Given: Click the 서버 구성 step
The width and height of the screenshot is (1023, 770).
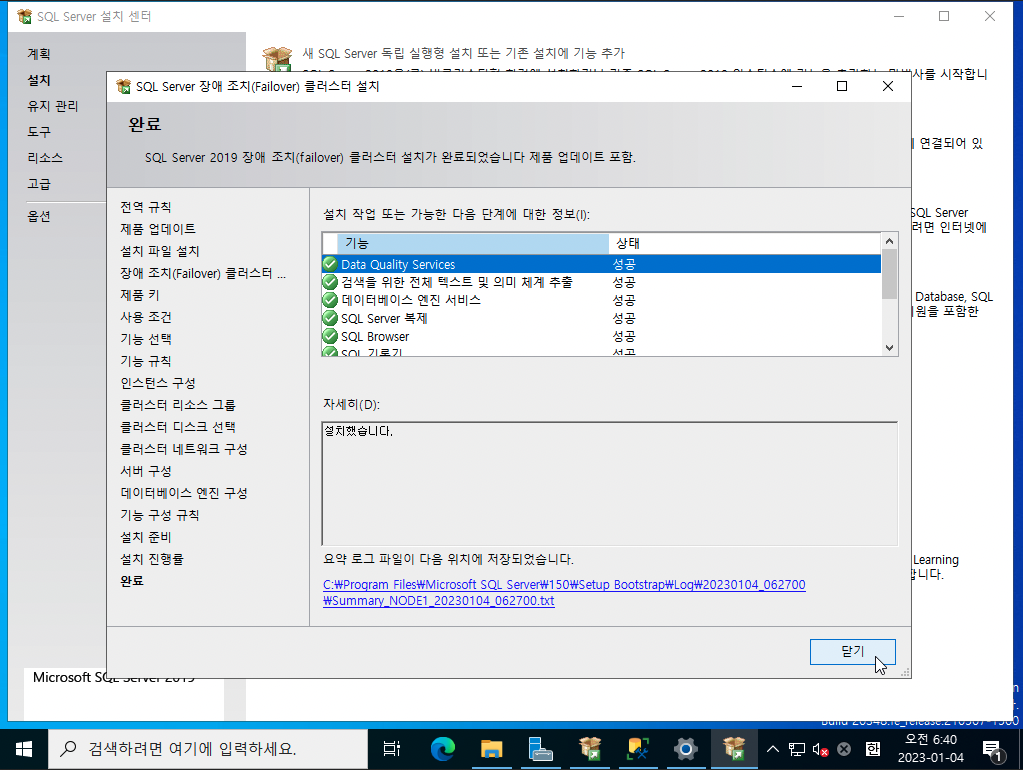Looking at the screenshot, I should tap(145, 471).
